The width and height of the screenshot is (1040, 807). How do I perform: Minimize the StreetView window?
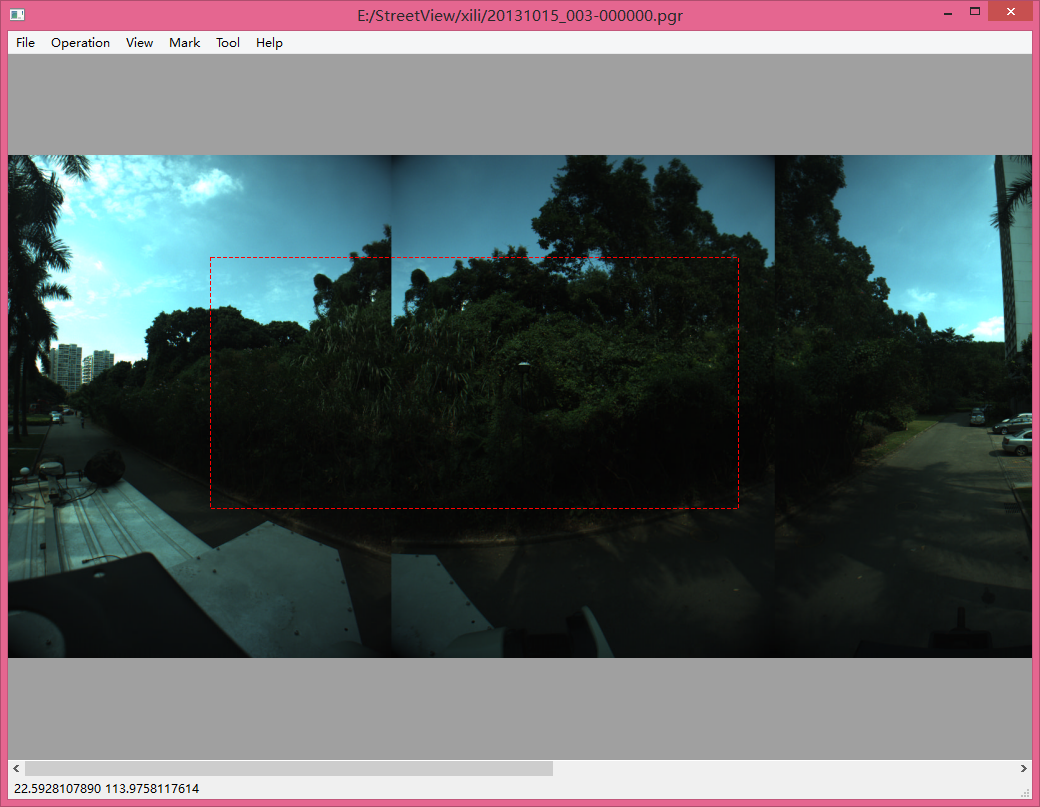[948, 12]
